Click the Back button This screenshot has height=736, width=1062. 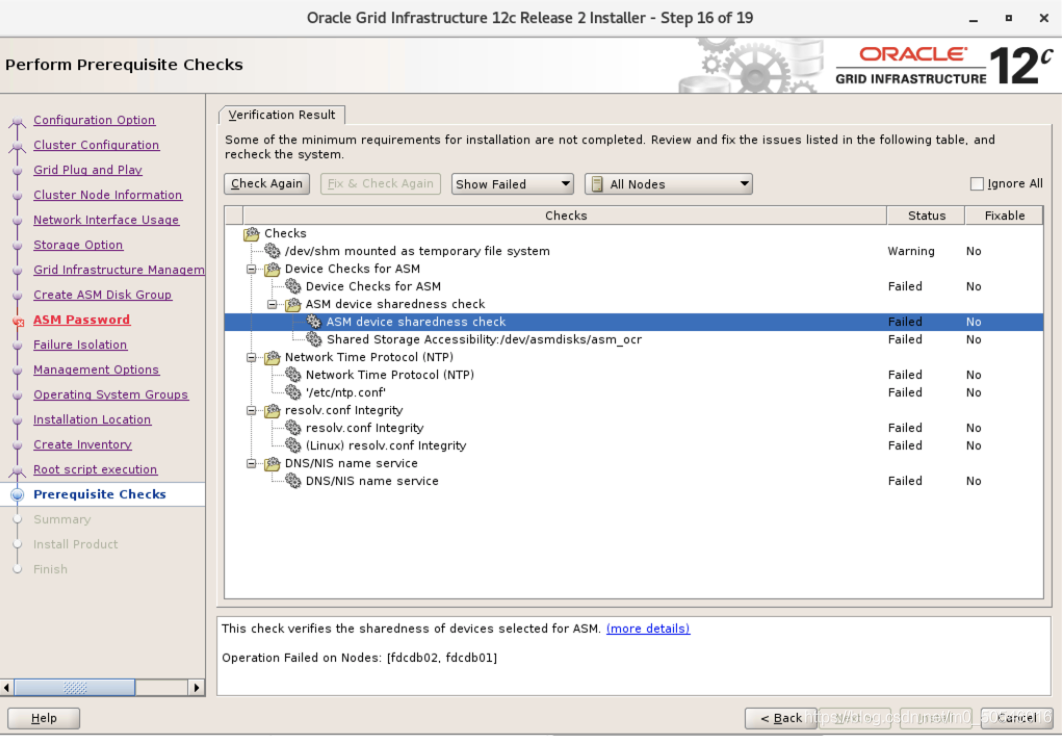click(x=781, y=718)
